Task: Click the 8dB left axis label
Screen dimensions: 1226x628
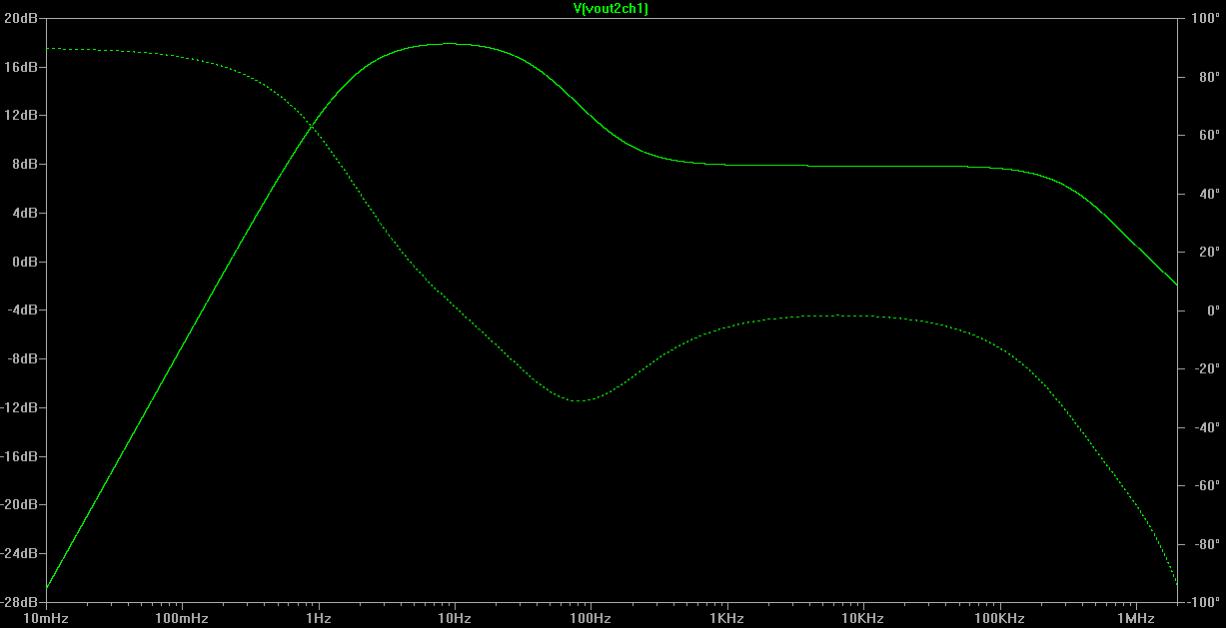Action: [23, 164]
